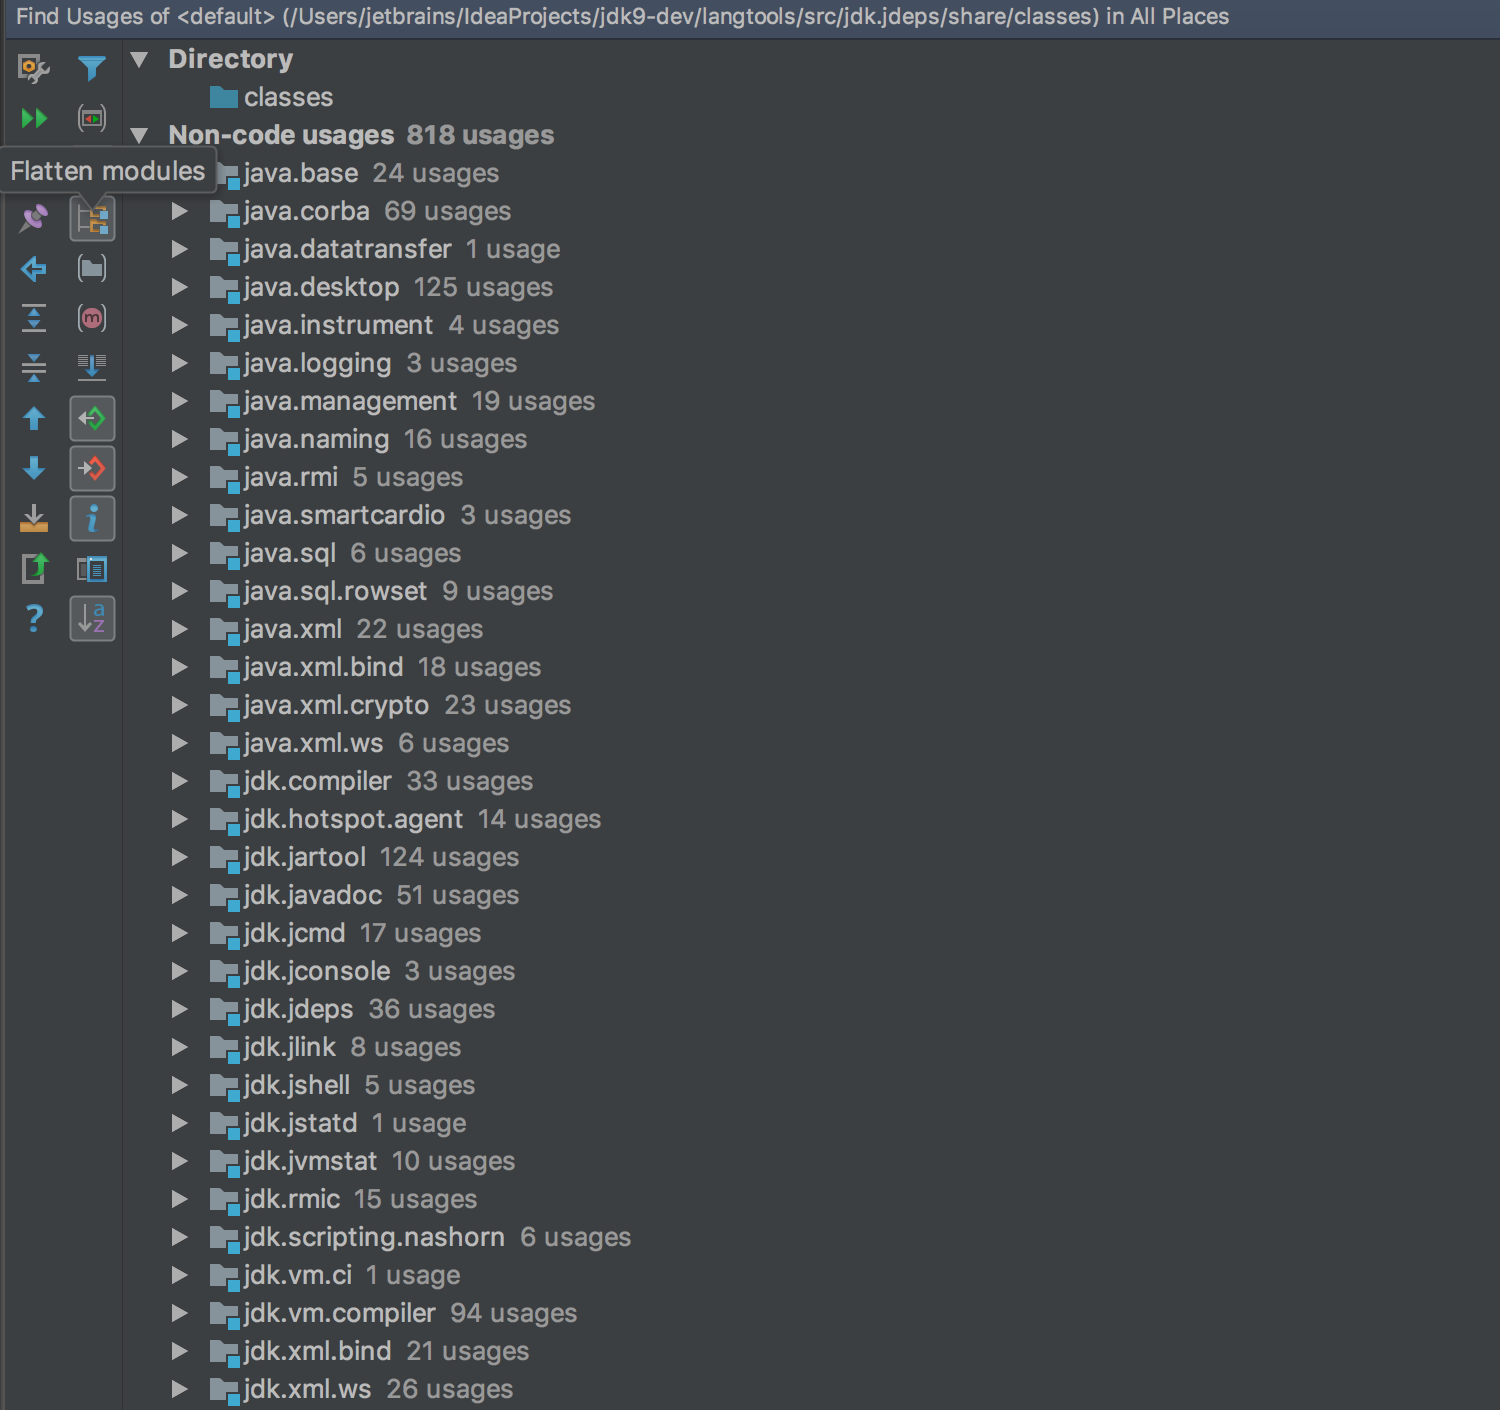Select 'jdk.hotspot.agent 14 usages' row
Screen dimensions: 1500x1410
405,819
